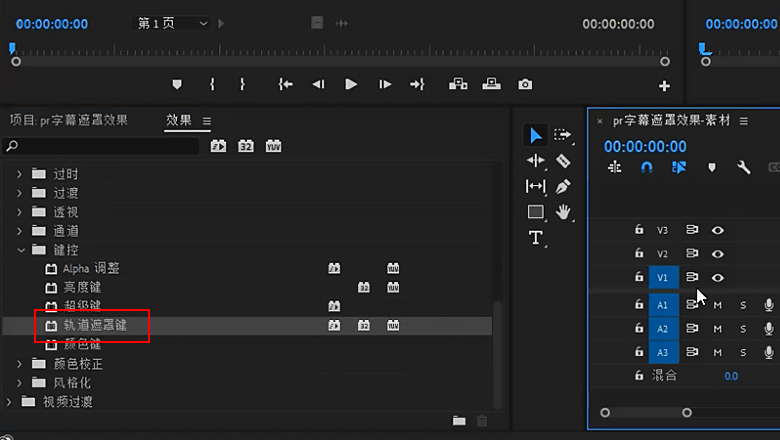Expand the 透视 folder
Viewport: 780px width, 440px height.
pos(19,212)
